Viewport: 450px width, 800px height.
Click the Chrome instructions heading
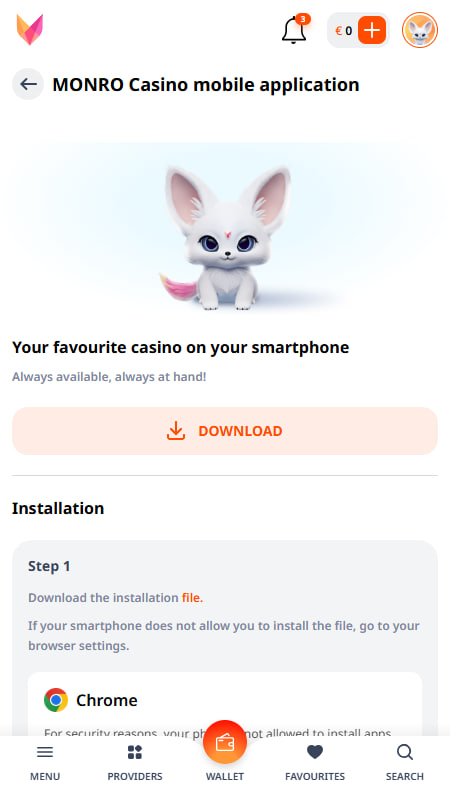(x=107, y=700)
